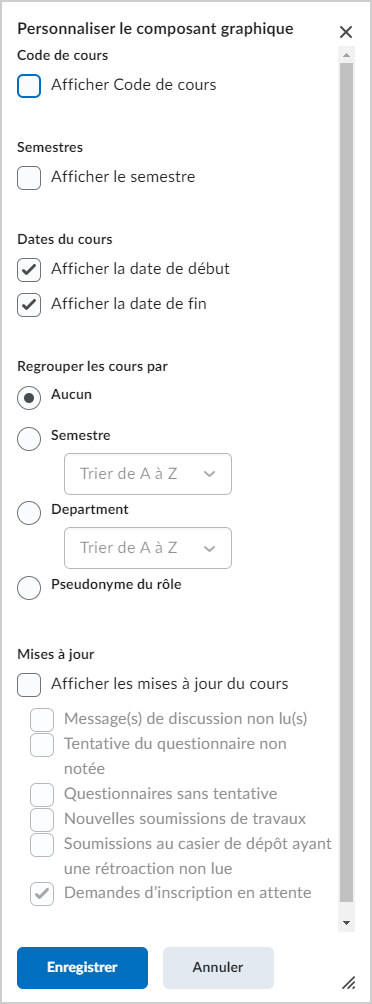Enable Afficher les mises à jour du cours

(x=29, y=684)
